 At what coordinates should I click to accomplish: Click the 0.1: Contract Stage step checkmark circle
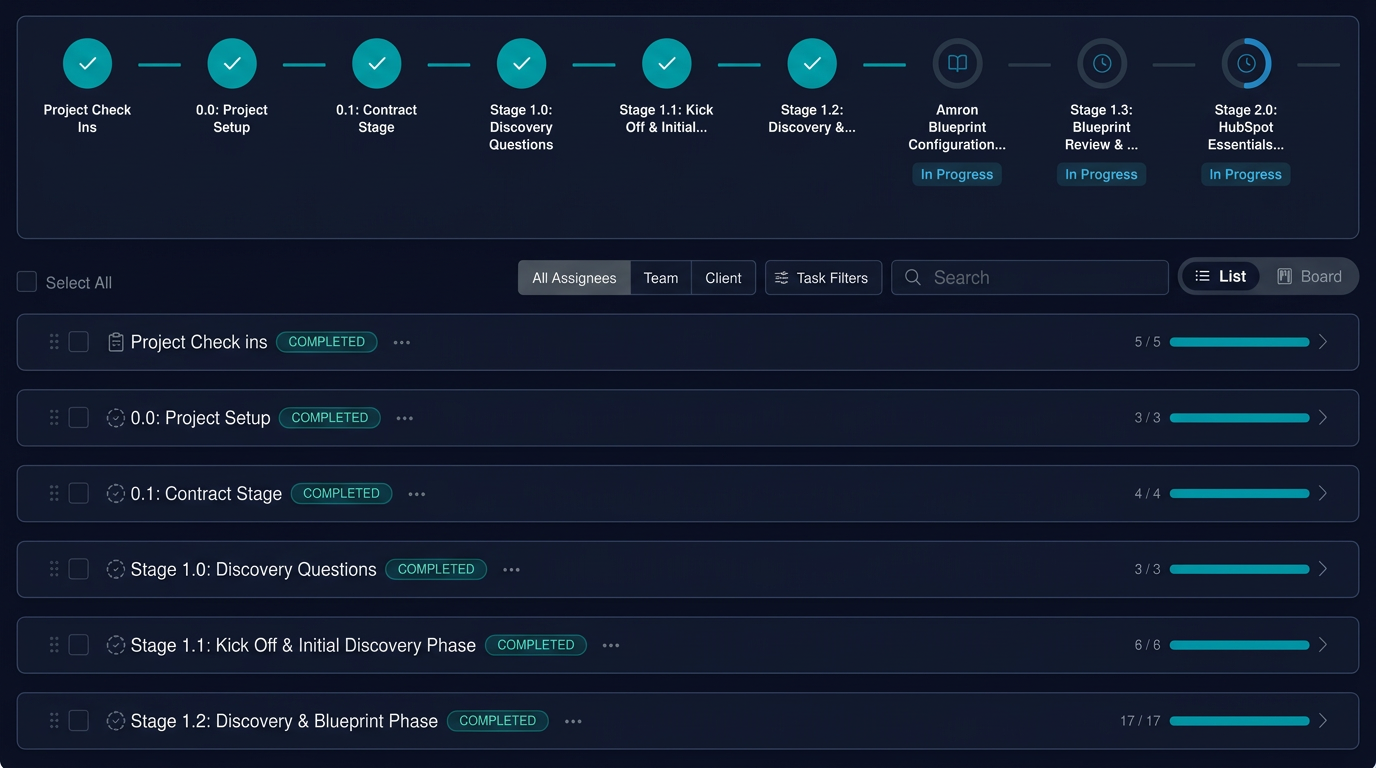pyautogui.click(x=377, y=64)
